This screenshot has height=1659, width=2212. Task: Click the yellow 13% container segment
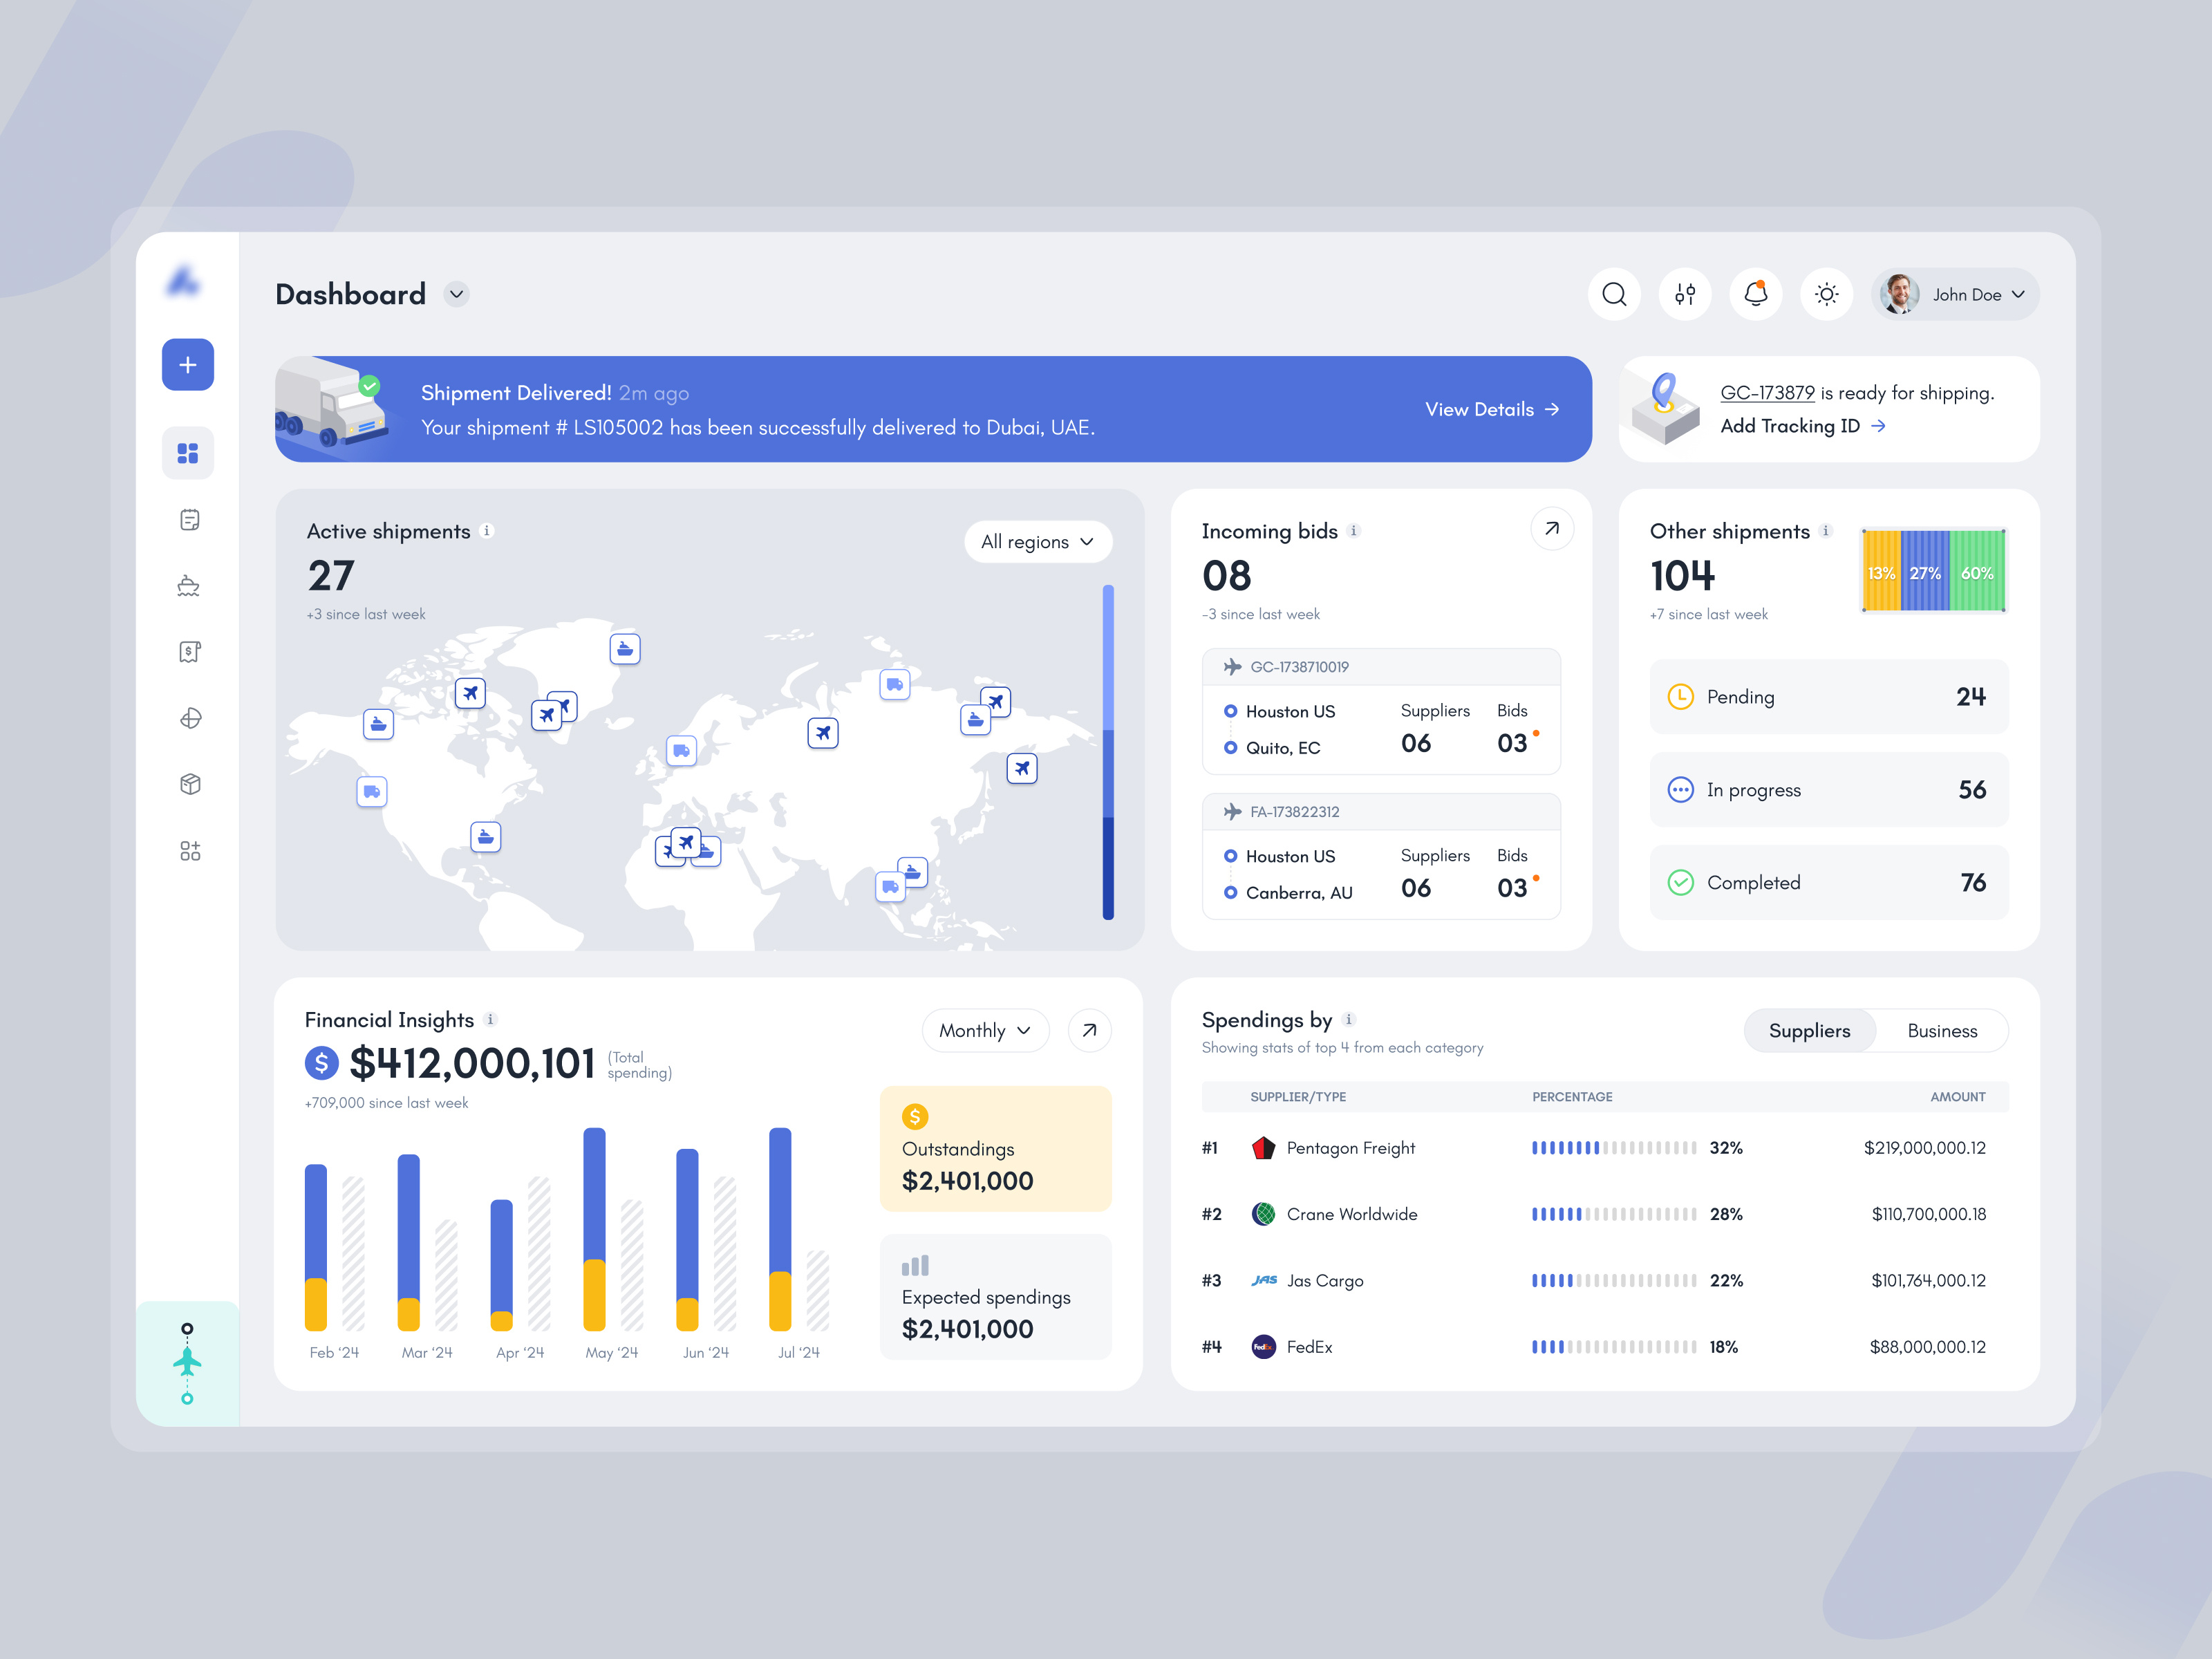(x=1881, y=571)
